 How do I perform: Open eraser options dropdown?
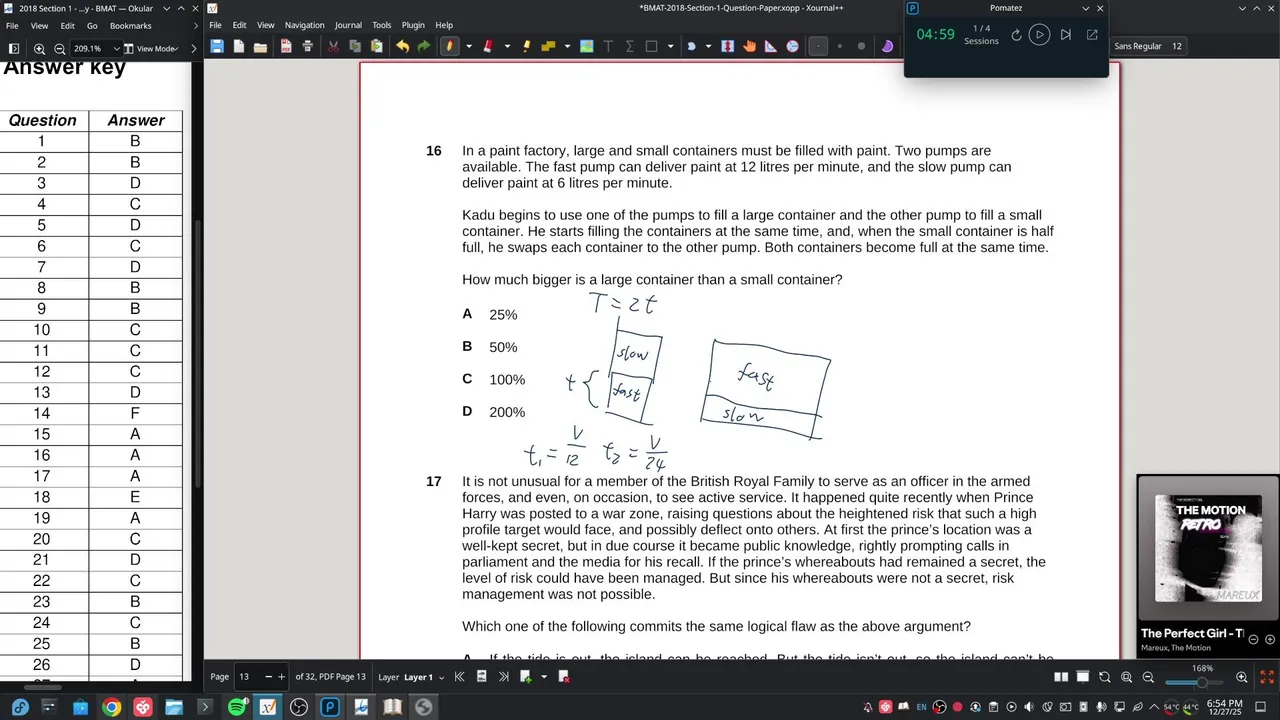click(x=507, y=46)
